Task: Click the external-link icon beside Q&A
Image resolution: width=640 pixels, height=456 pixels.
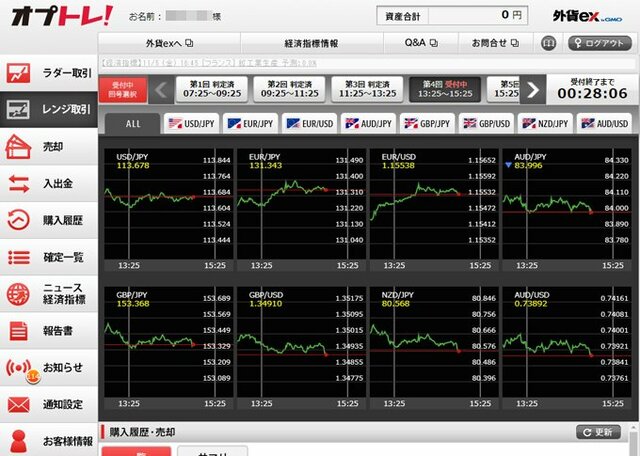Action: (x=434, y=43)
